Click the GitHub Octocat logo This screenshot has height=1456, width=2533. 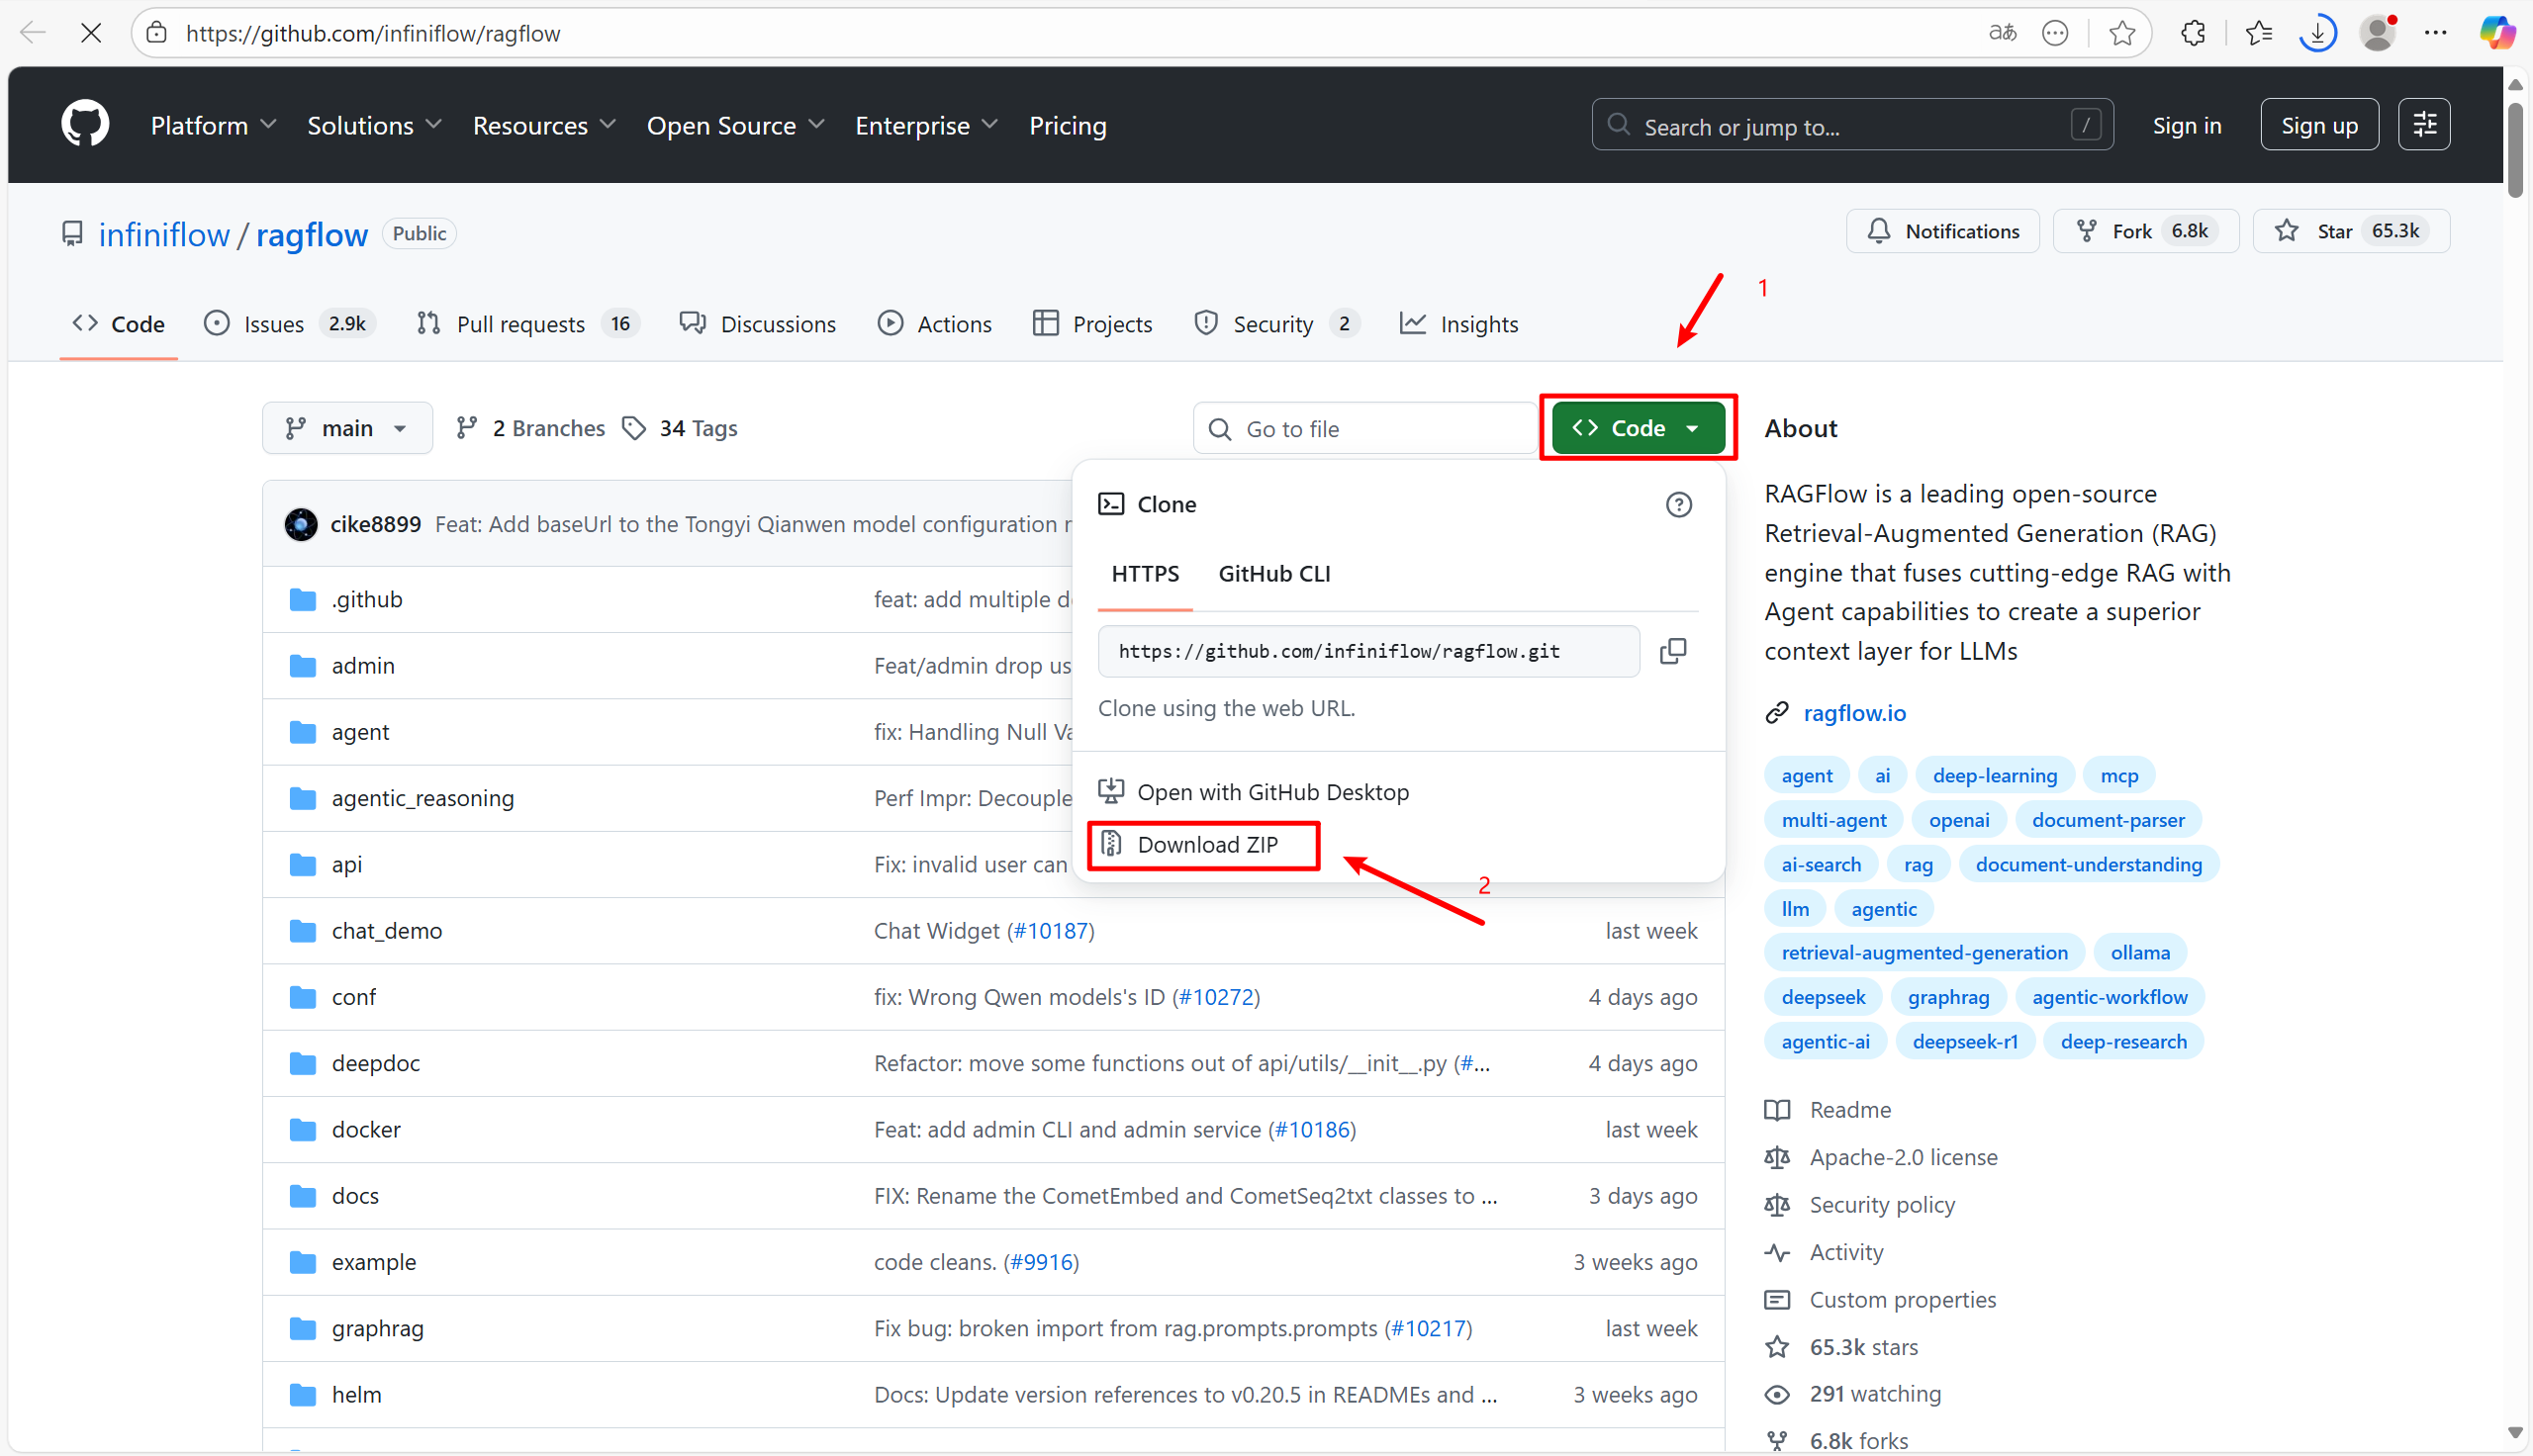click(x=85, y=125)
